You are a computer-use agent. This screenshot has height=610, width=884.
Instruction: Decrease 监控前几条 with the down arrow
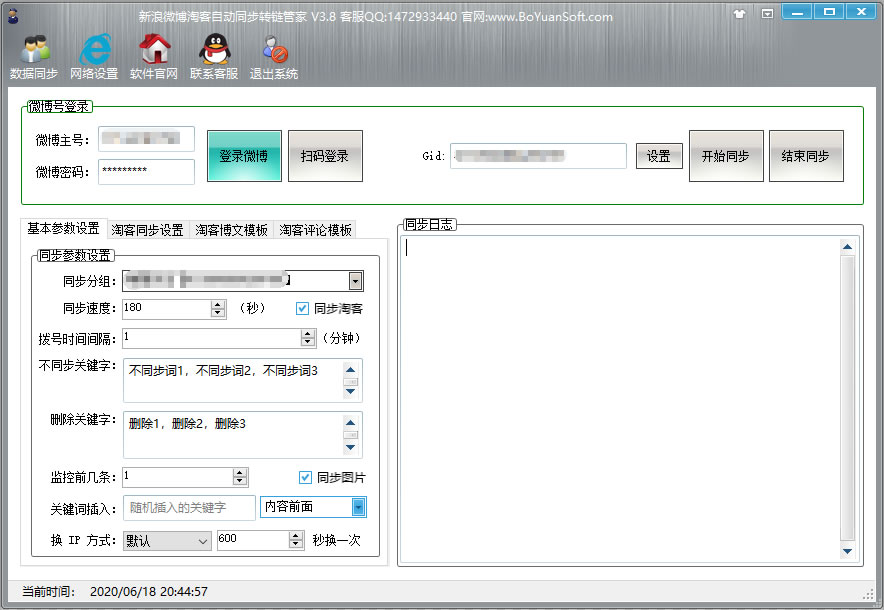pyautogui.click(x=240, y=481)
